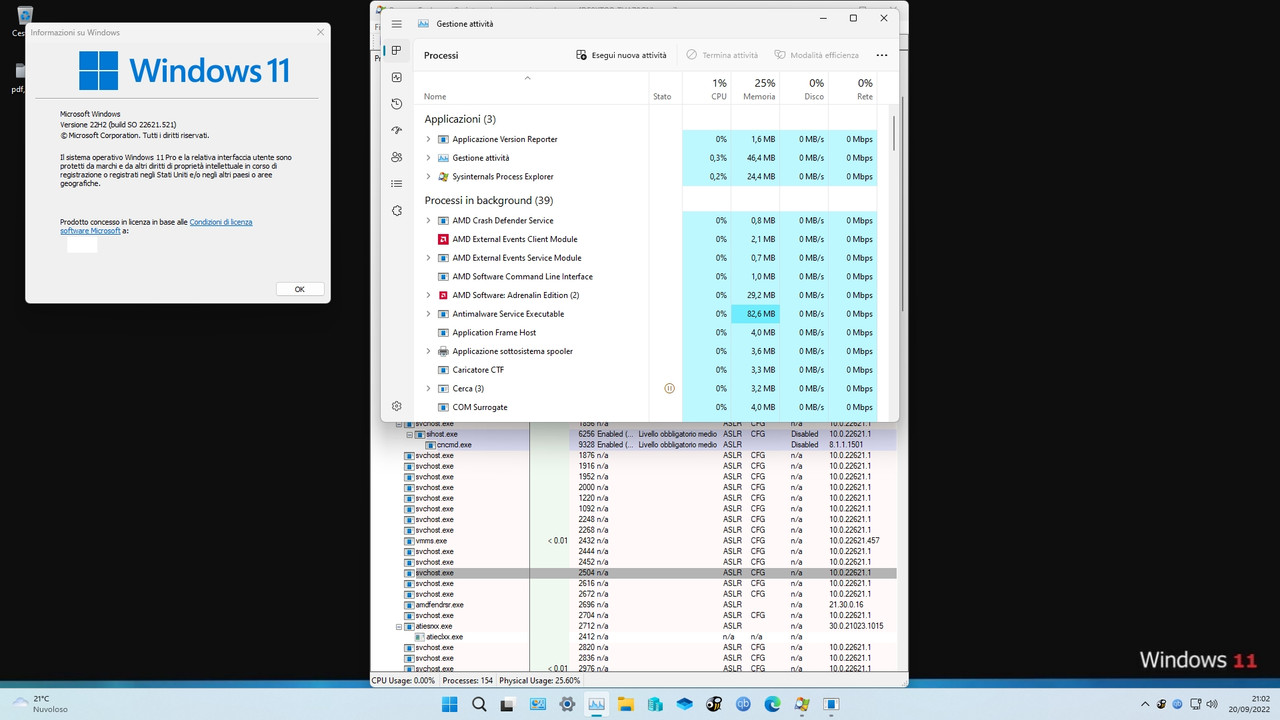Open qBittorrent from the taskbar

(x=743, y=704)
